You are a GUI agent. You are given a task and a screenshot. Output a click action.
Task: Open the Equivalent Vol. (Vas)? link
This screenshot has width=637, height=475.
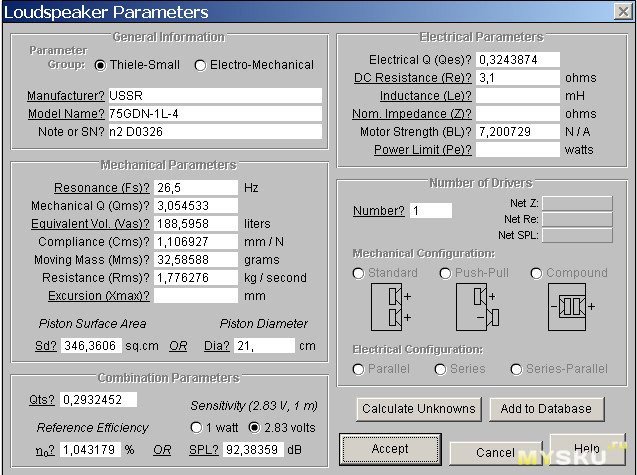[x=90, y=224]
